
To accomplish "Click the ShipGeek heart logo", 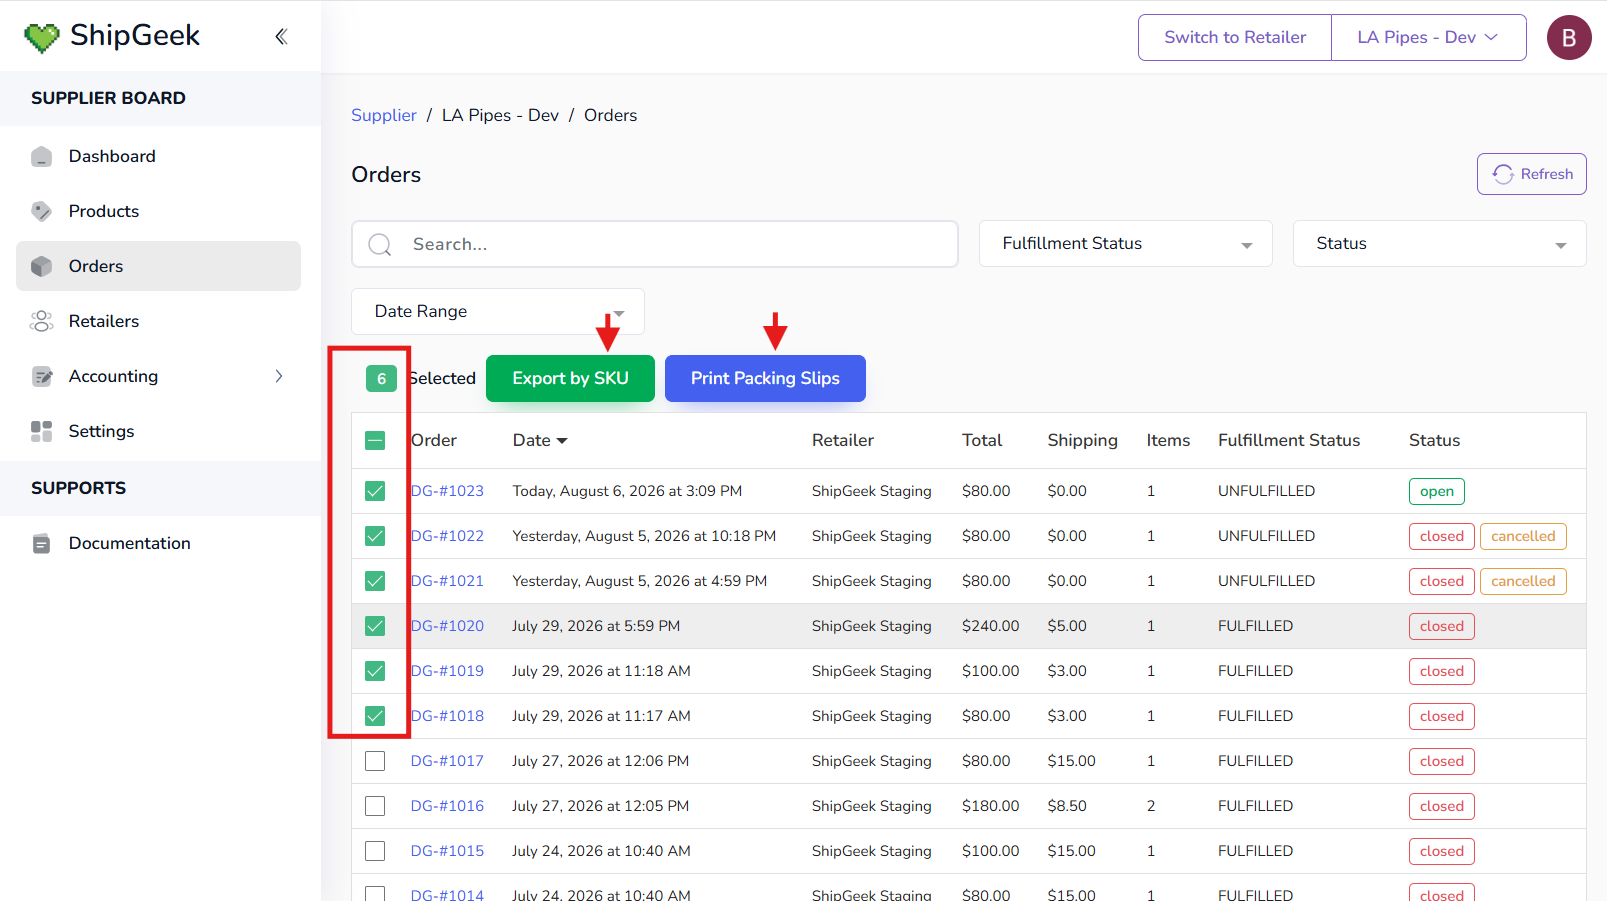I will tap(42, 38).
